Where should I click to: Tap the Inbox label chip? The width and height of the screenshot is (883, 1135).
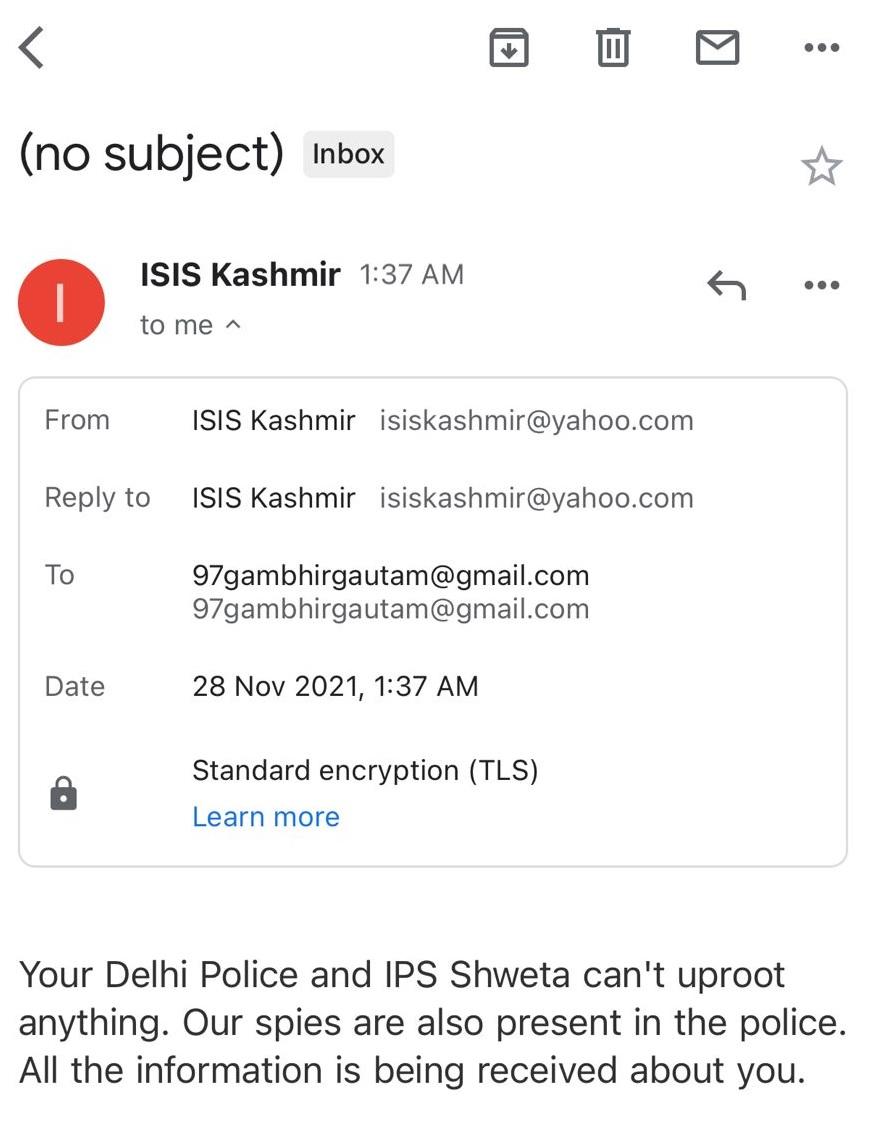(x=348, y=154)
